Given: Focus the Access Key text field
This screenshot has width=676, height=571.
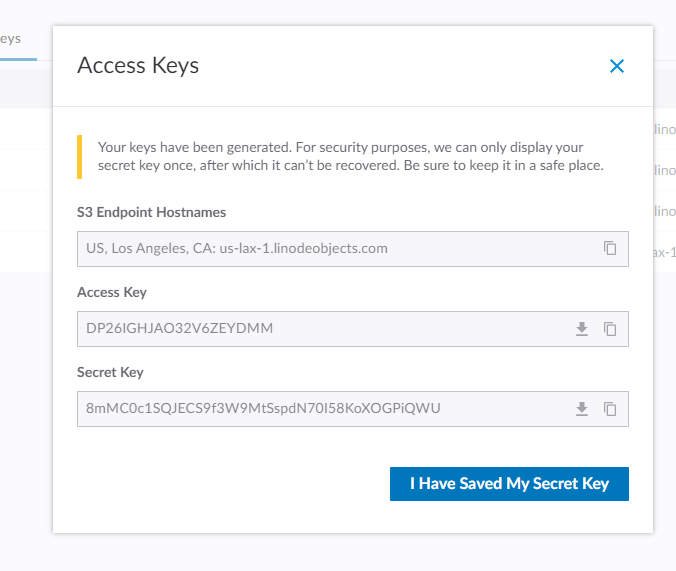Looking at the screenshot, I should pos(320,328).
